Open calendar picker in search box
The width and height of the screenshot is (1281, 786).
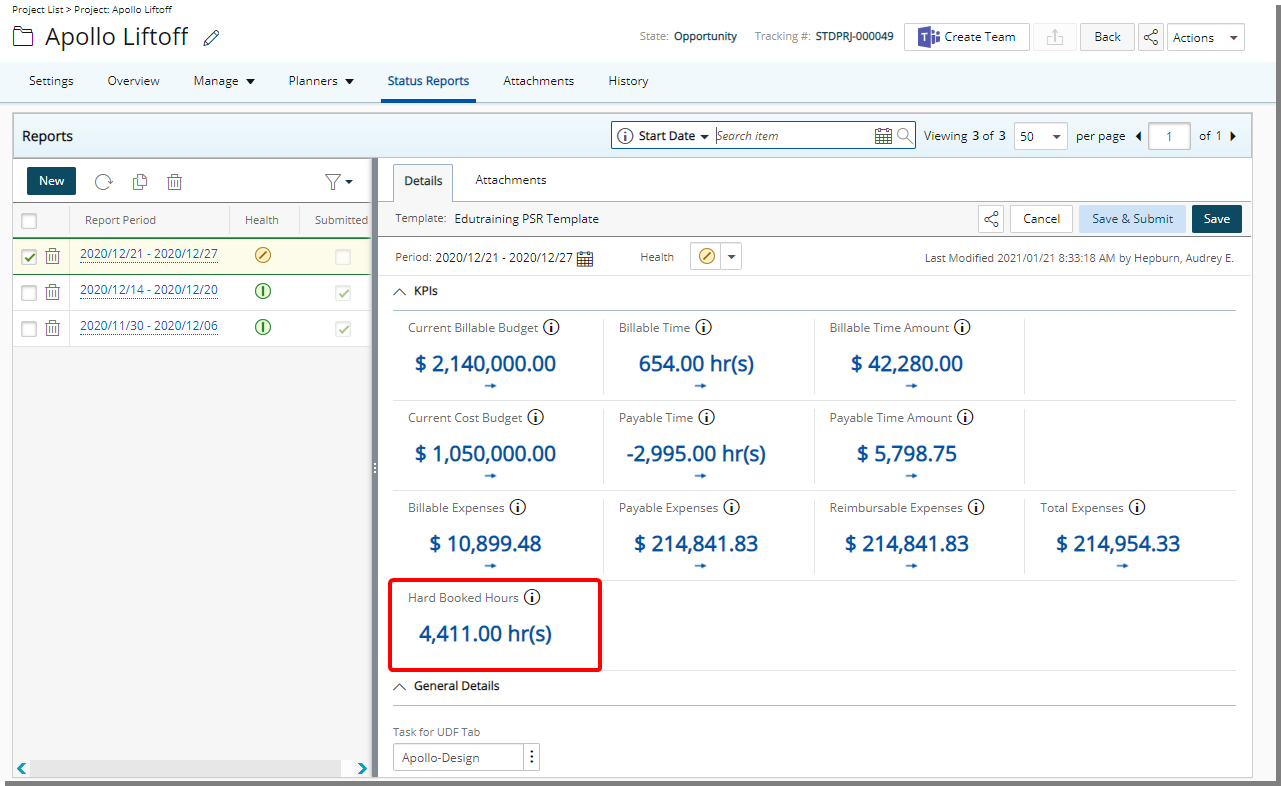pyautogui.click(x=883, y=136)
